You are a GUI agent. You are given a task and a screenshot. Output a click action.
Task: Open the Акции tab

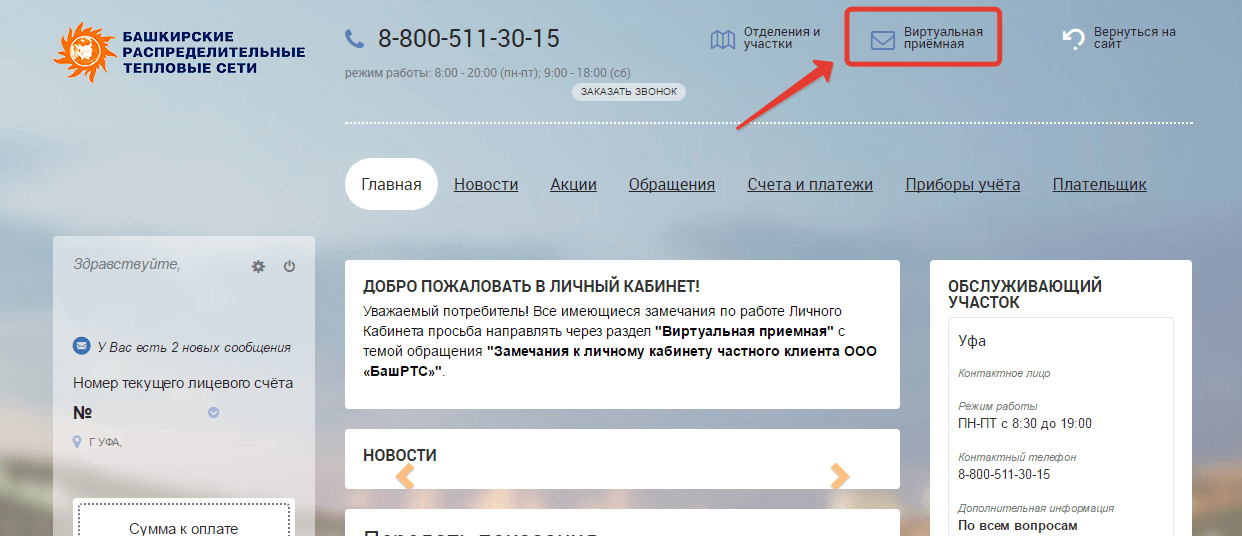[x=573, y=184]
